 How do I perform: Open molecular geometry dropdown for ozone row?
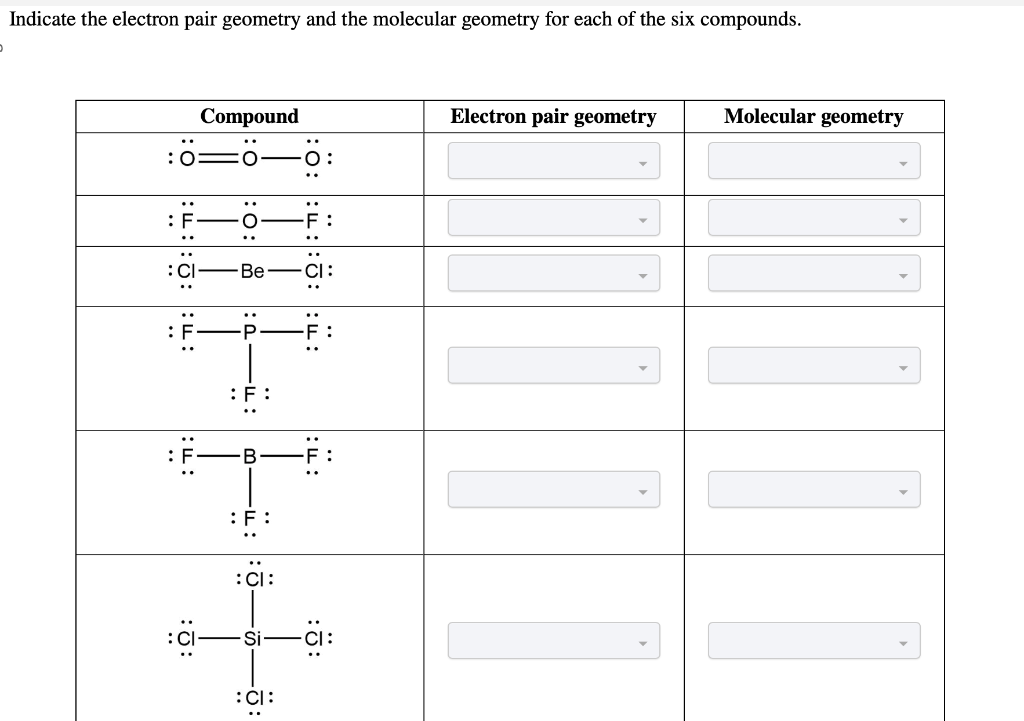814,161
